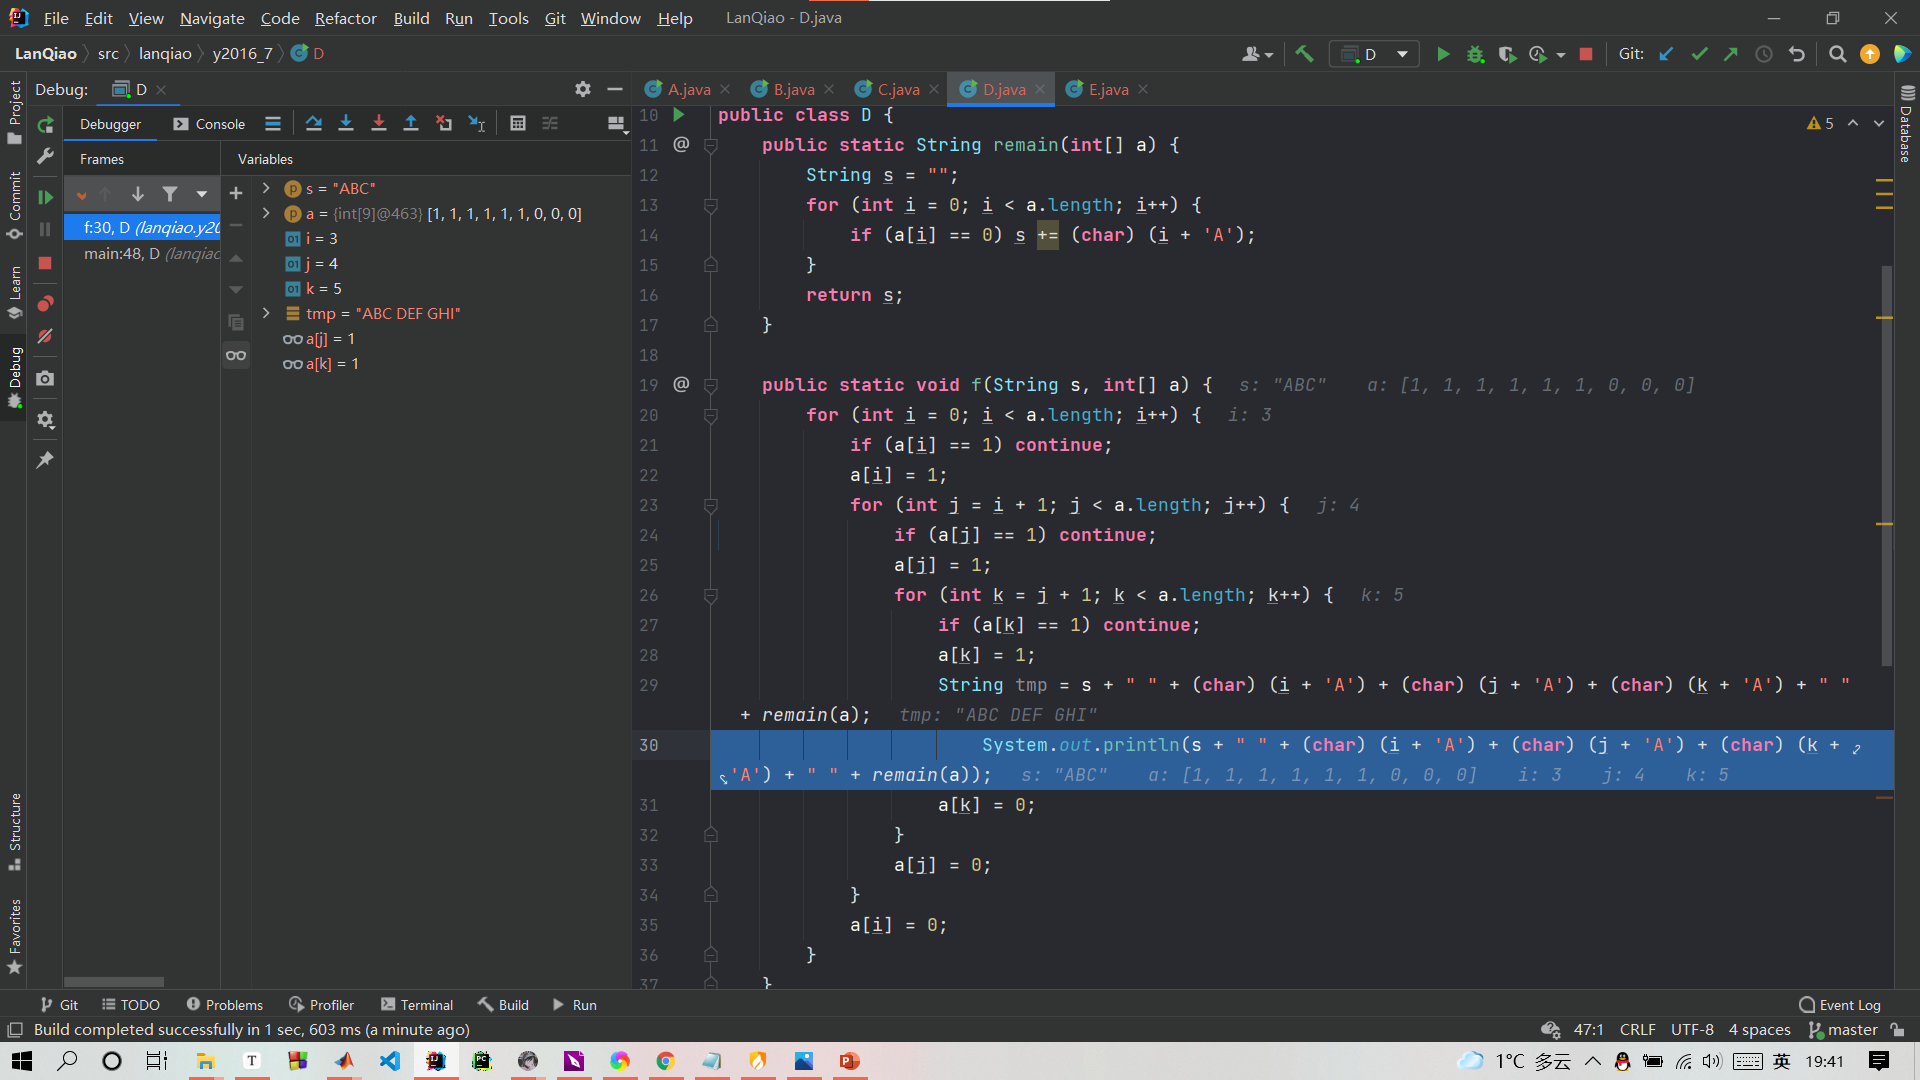Open the Refactor menu

pyautogui.click(x=345, y=18)
